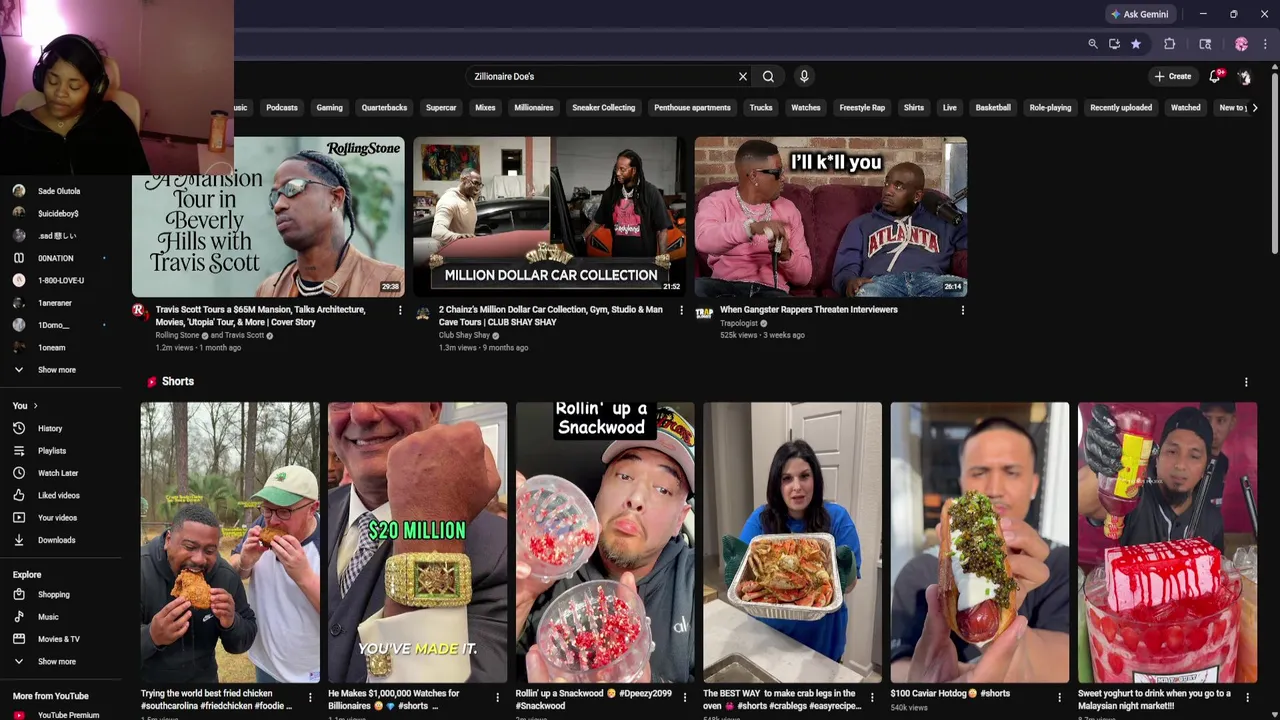Open the account avatar menu
The width and height of the screenshot is (1280, 720).
point(1244,76)
